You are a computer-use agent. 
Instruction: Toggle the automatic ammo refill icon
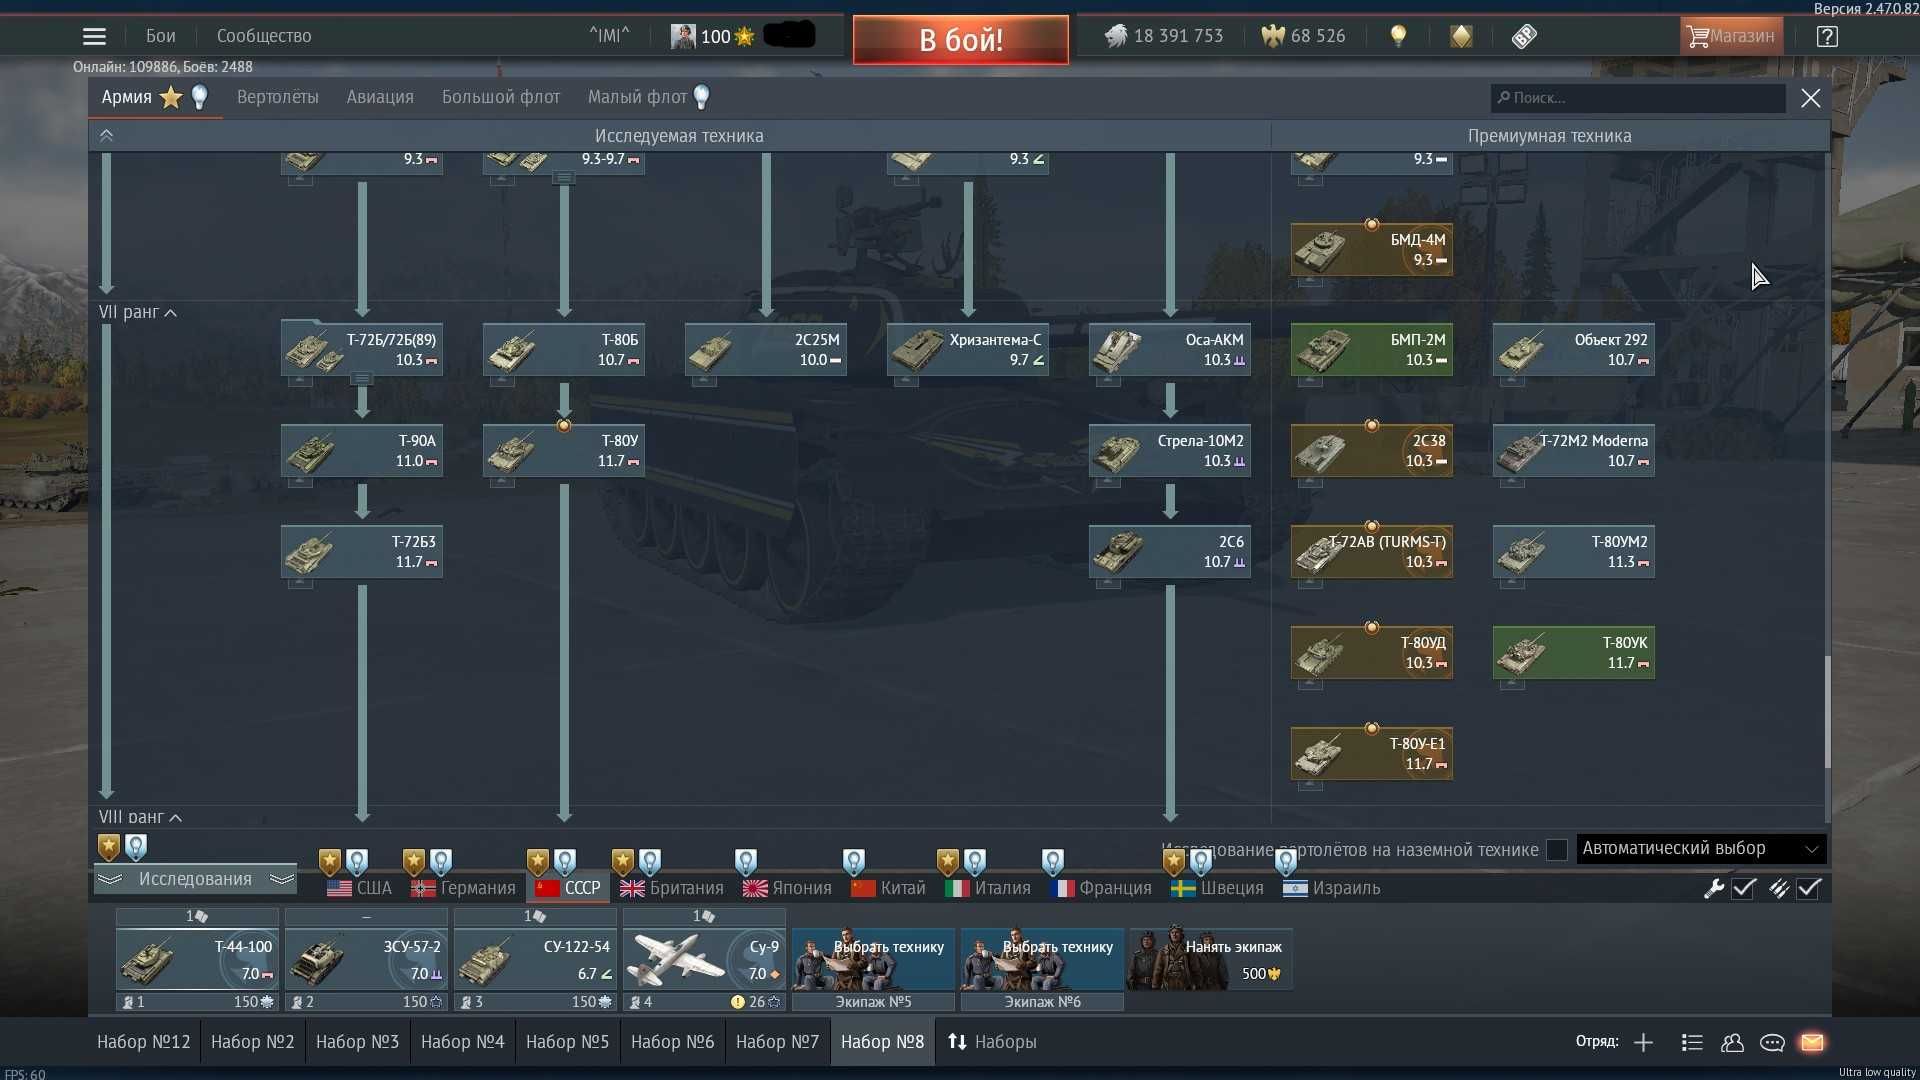pos(1779,888)
